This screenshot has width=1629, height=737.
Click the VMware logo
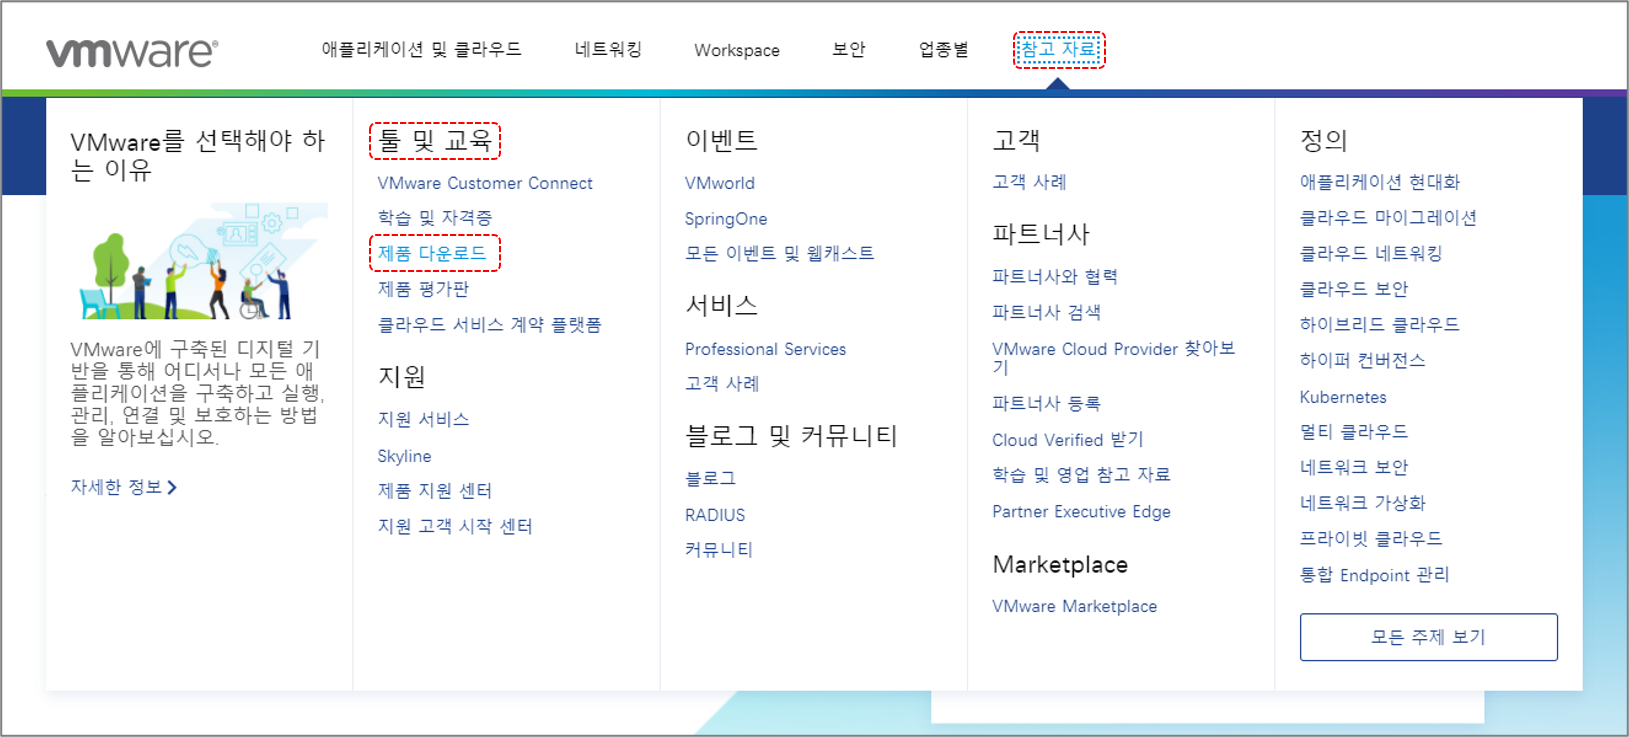131,52
